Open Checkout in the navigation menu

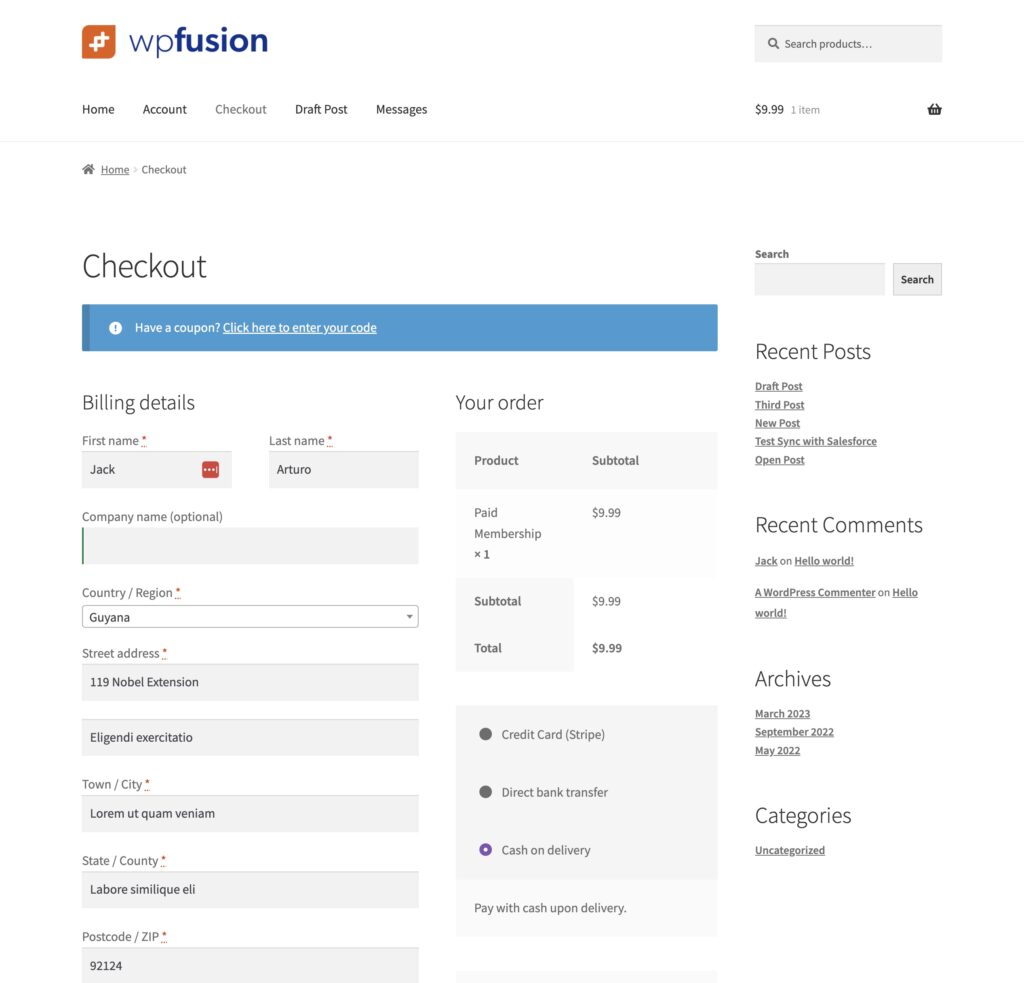tap(241, 109)
